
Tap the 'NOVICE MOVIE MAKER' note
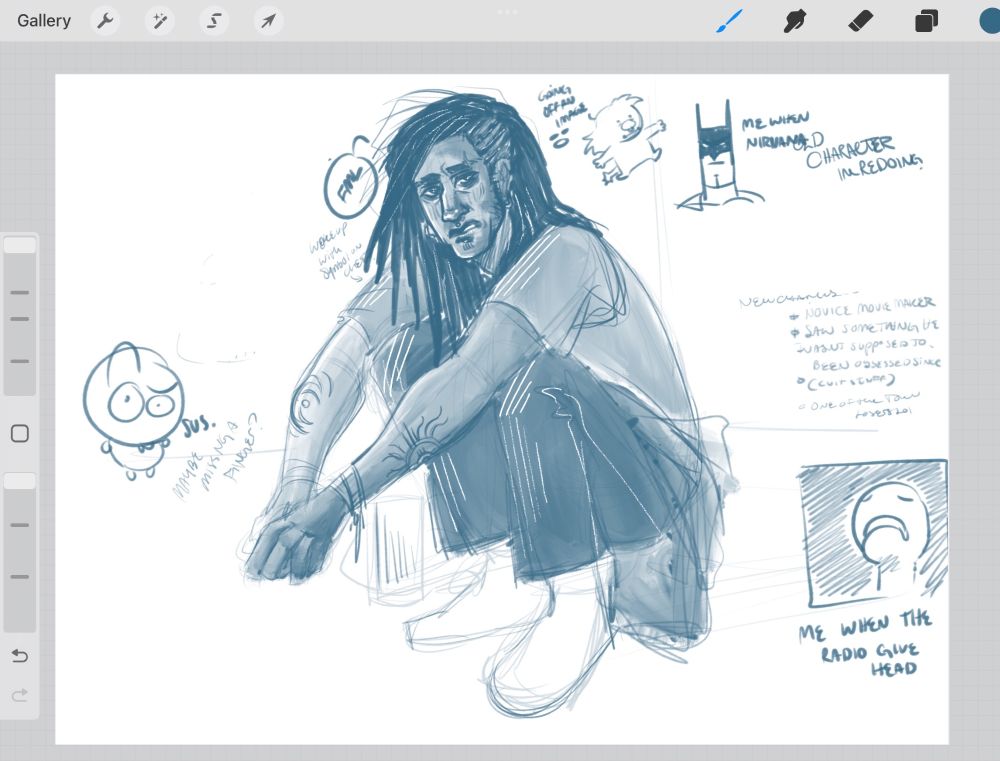[868, 307]
